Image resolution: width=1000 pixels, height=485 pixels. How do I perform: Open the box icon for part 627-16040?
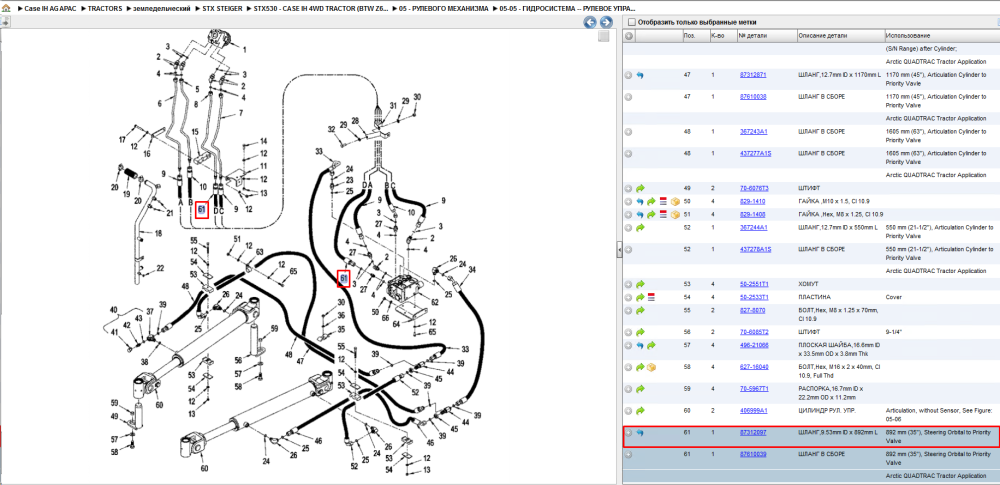coord(652,367)
